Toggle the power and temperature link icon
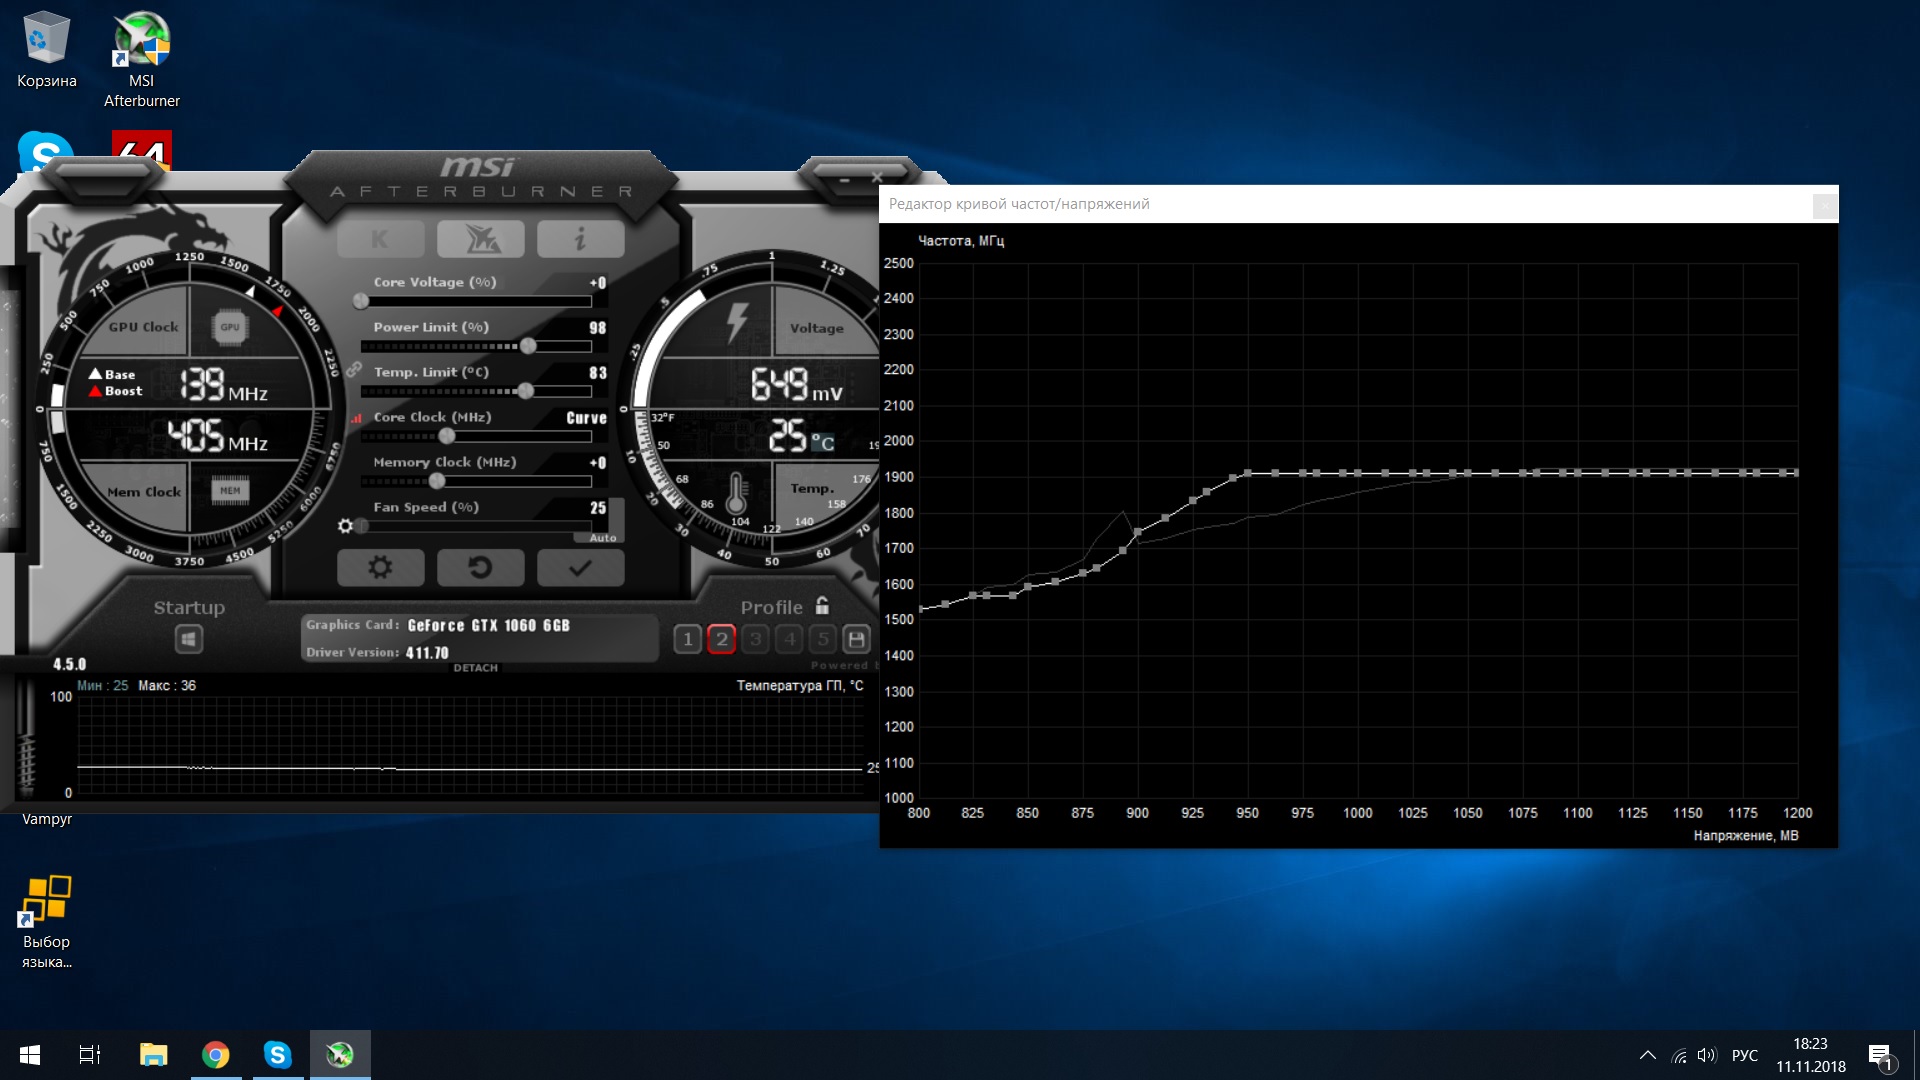This screenshot has height=1080, width=1920. click(x=354, y=370)
